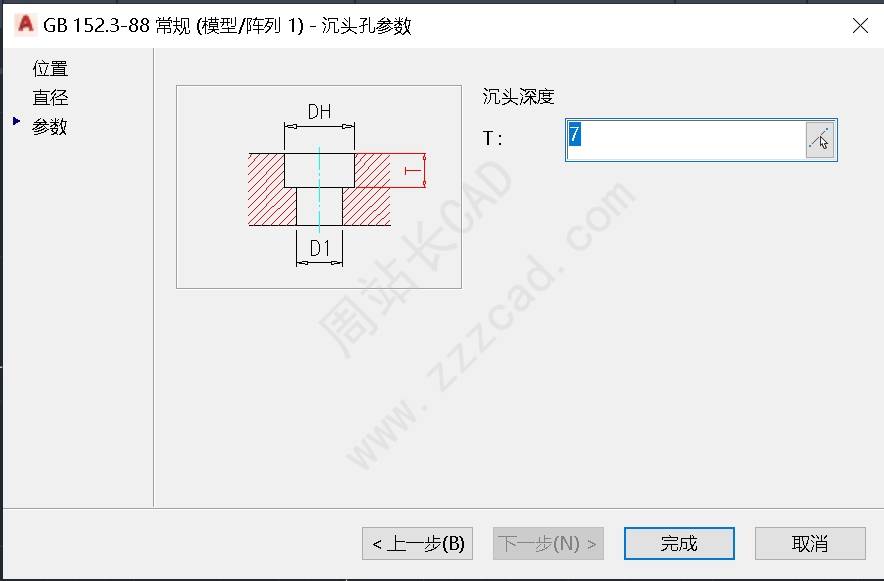Screen dimensions: 884x581
Task: Click the D1 dimension label in the diagram
Action: pos(320,248)
